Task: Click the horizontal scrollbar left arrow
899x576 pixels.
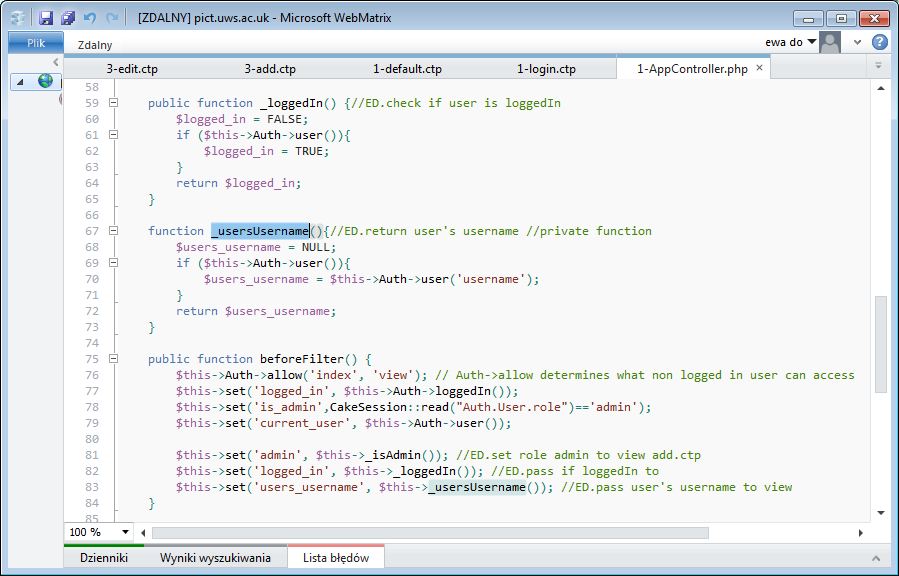Action: click(143, 532)
